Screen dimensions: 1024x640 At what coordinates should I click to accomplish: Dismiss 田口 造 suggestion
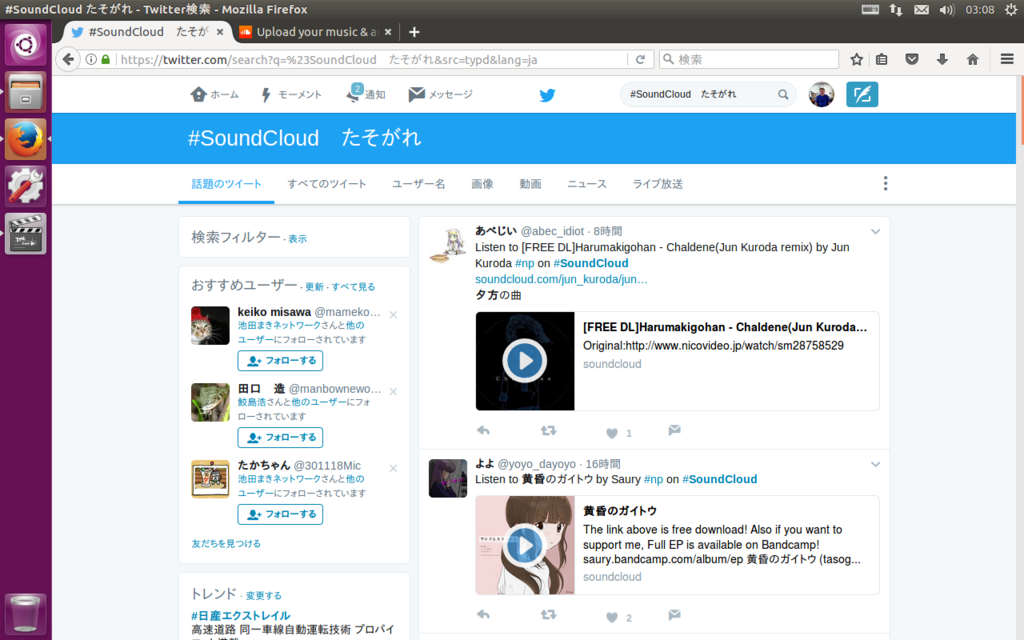click(x=393, y=392)
